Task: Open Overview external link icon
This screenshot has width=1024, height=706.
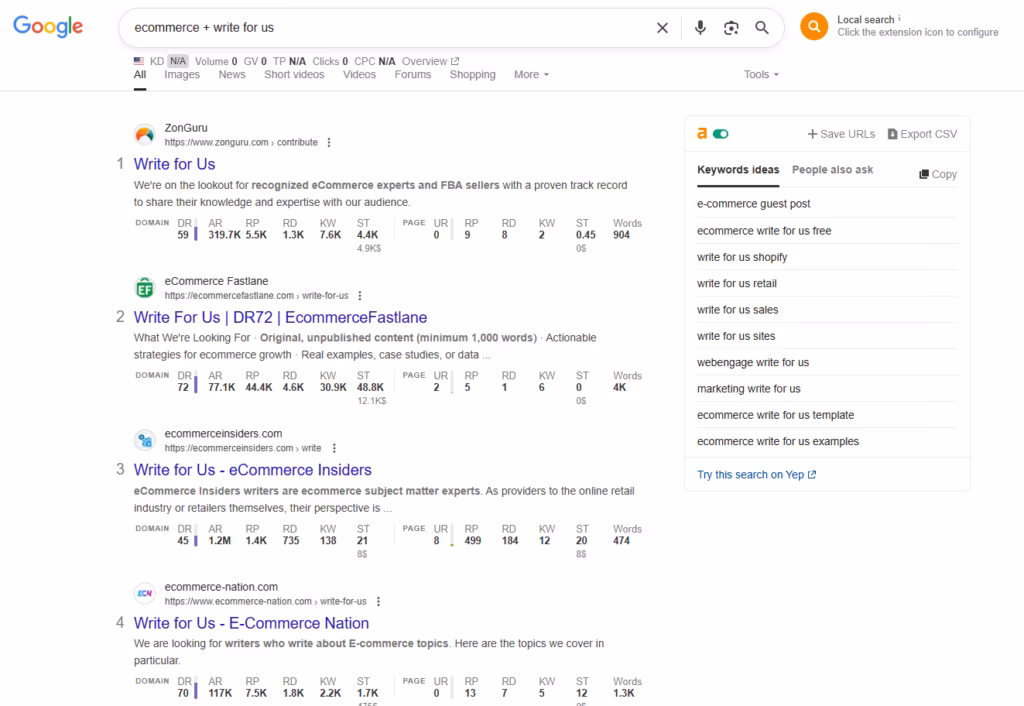Action: (455, 61)
